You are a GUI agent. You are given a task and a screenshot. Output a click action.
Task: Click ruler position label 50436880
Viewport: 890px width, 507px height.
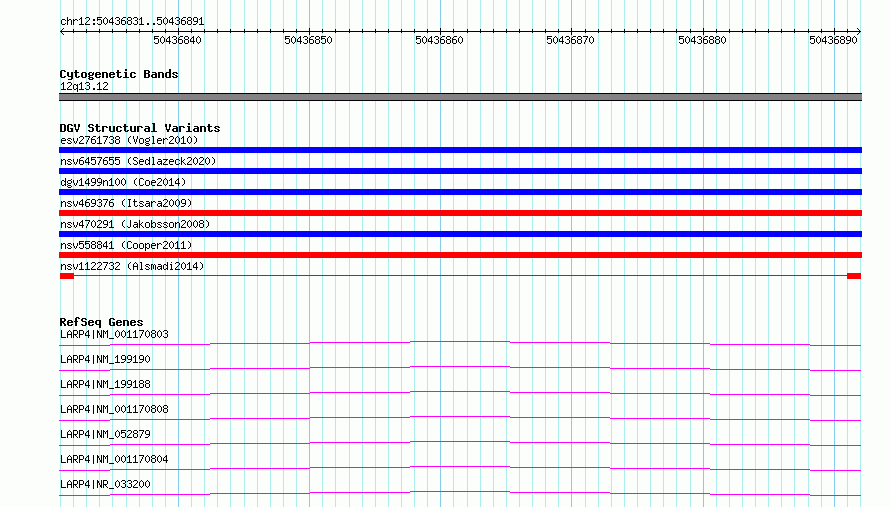[702, 40]
